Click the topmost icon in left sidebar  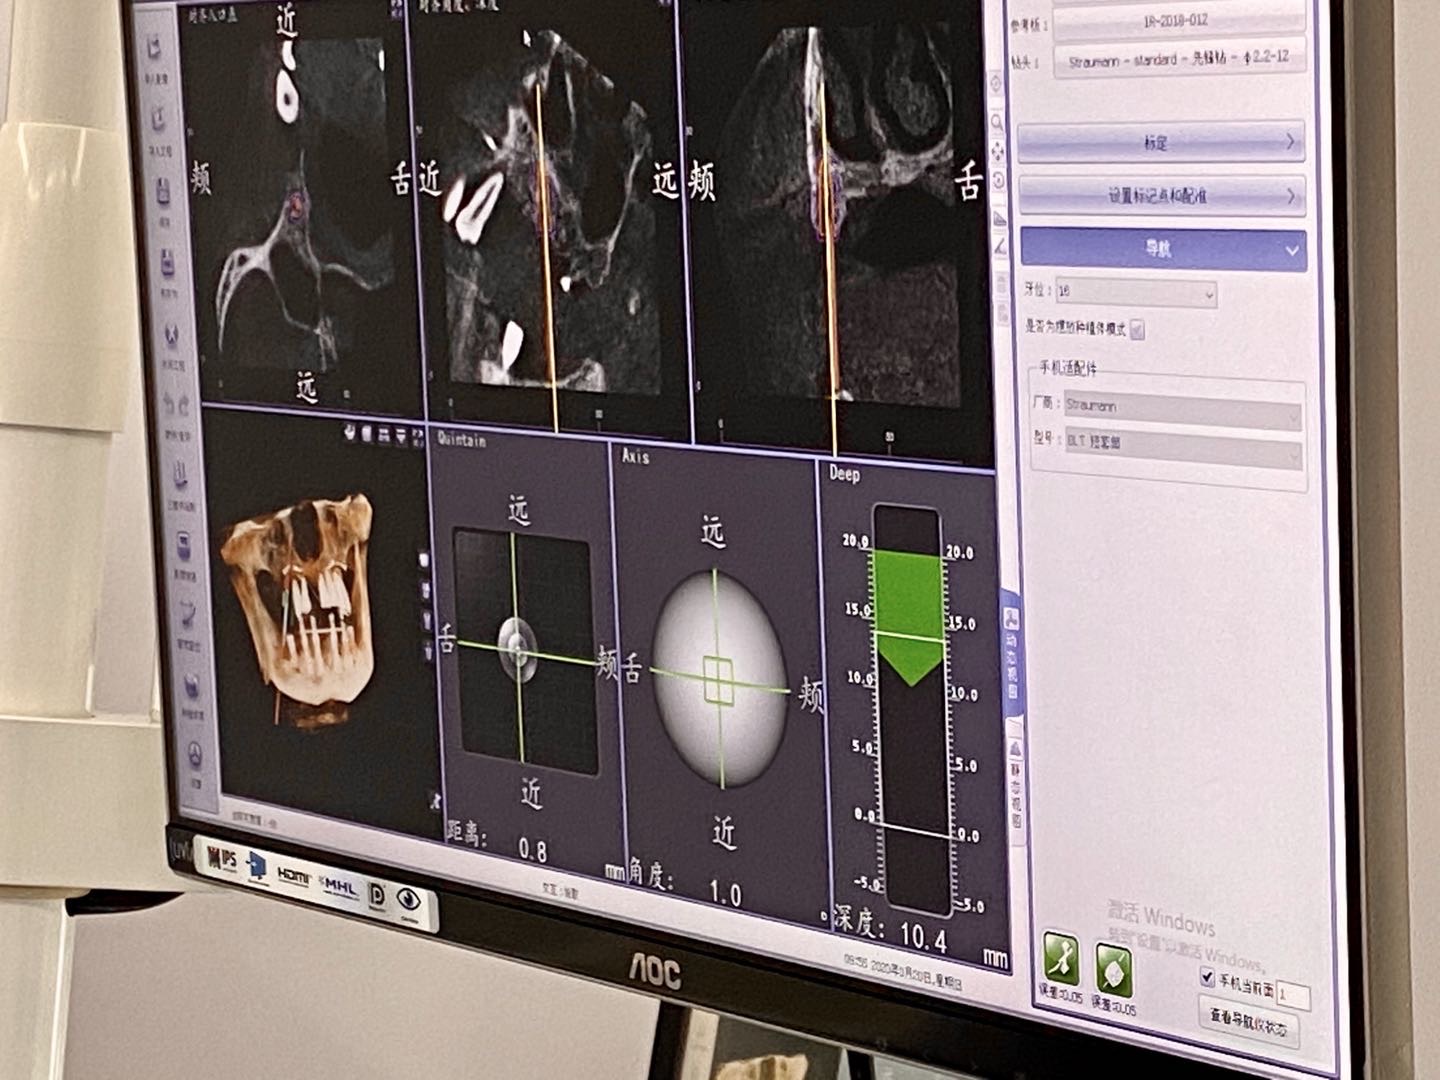[x=155, y=49]
